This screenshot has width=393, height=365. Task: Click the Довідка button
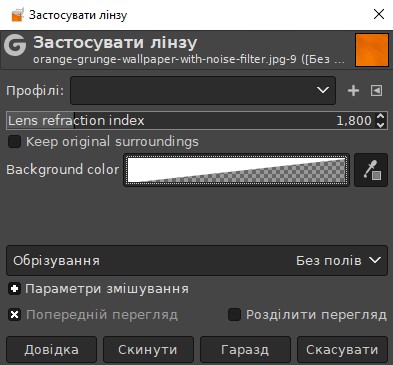tap(51, 350)
